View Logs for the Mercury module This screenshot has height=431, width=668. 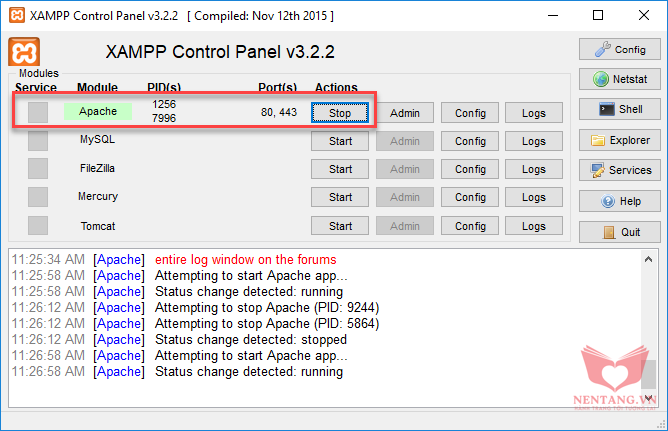click(x=534, y=198)
